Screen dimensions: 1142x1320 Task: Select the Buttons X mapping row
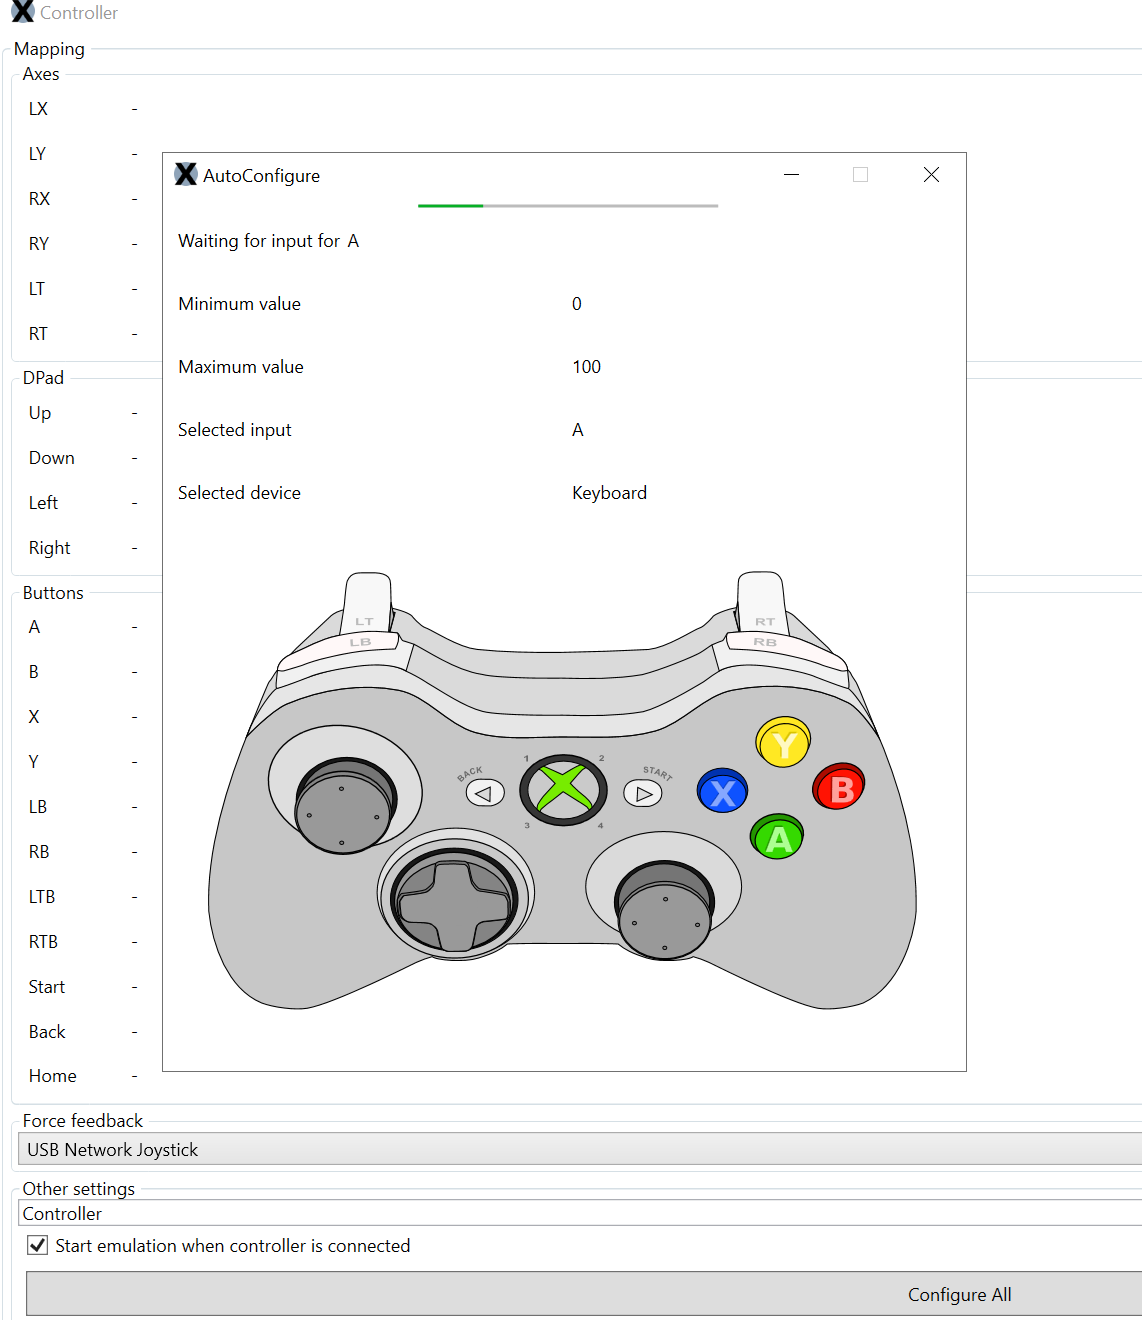tap(85, 716)
